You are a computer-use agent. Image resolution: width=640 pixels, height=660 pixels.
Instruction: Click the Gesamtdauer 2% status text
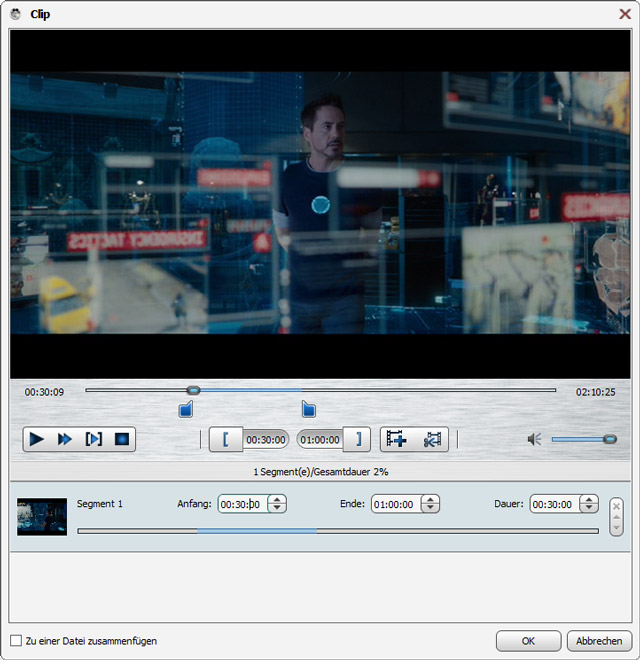[x=320, y=472]
